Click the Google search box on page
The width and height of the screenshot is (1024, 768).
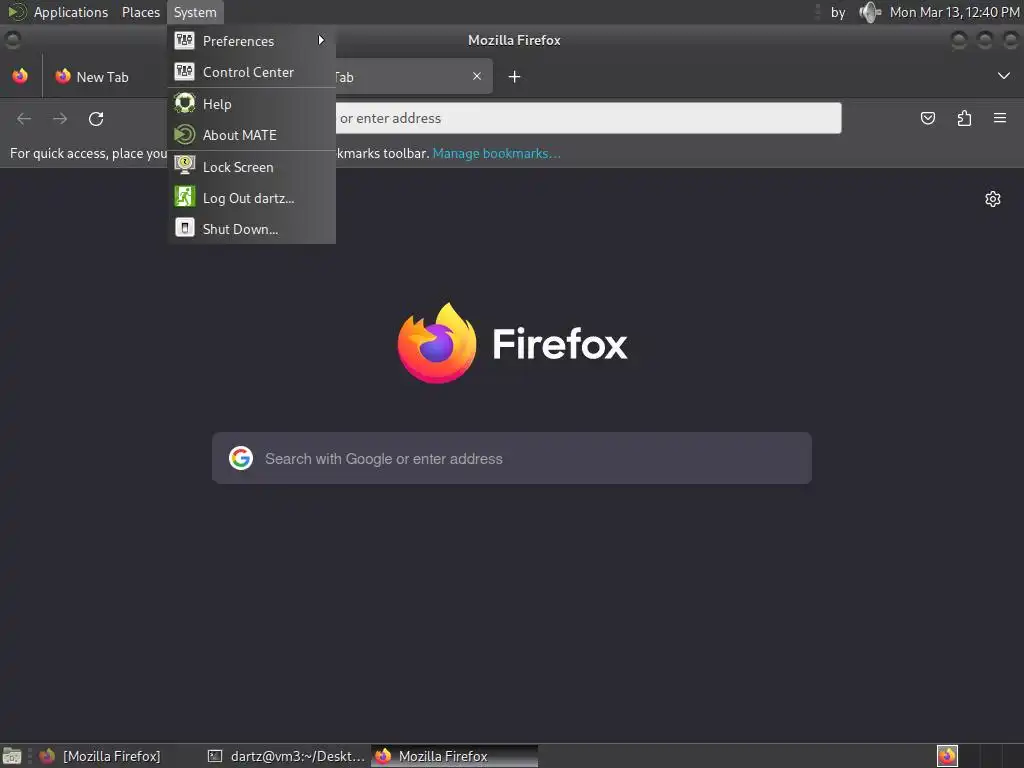point(512,458)
